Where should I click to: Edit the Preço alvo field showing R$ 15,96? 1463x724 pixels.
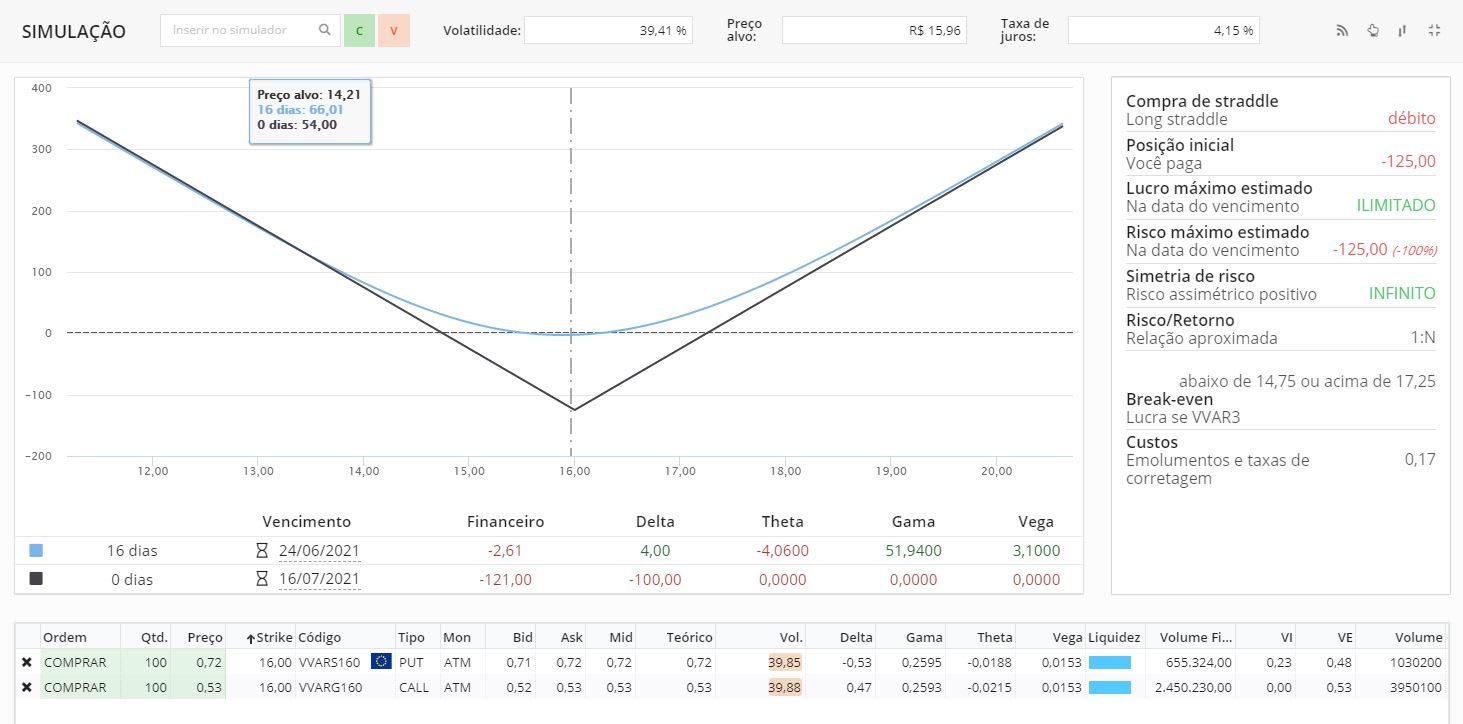point(874,30)
